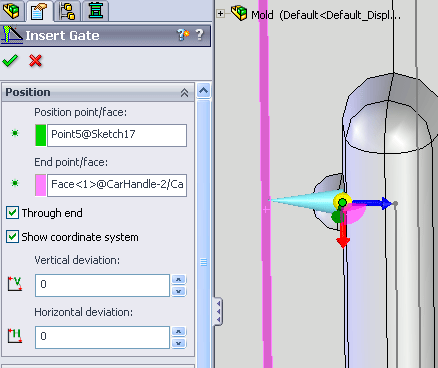Click the green star icon beside Position point
438x368 pixels.
click(15, 133)
